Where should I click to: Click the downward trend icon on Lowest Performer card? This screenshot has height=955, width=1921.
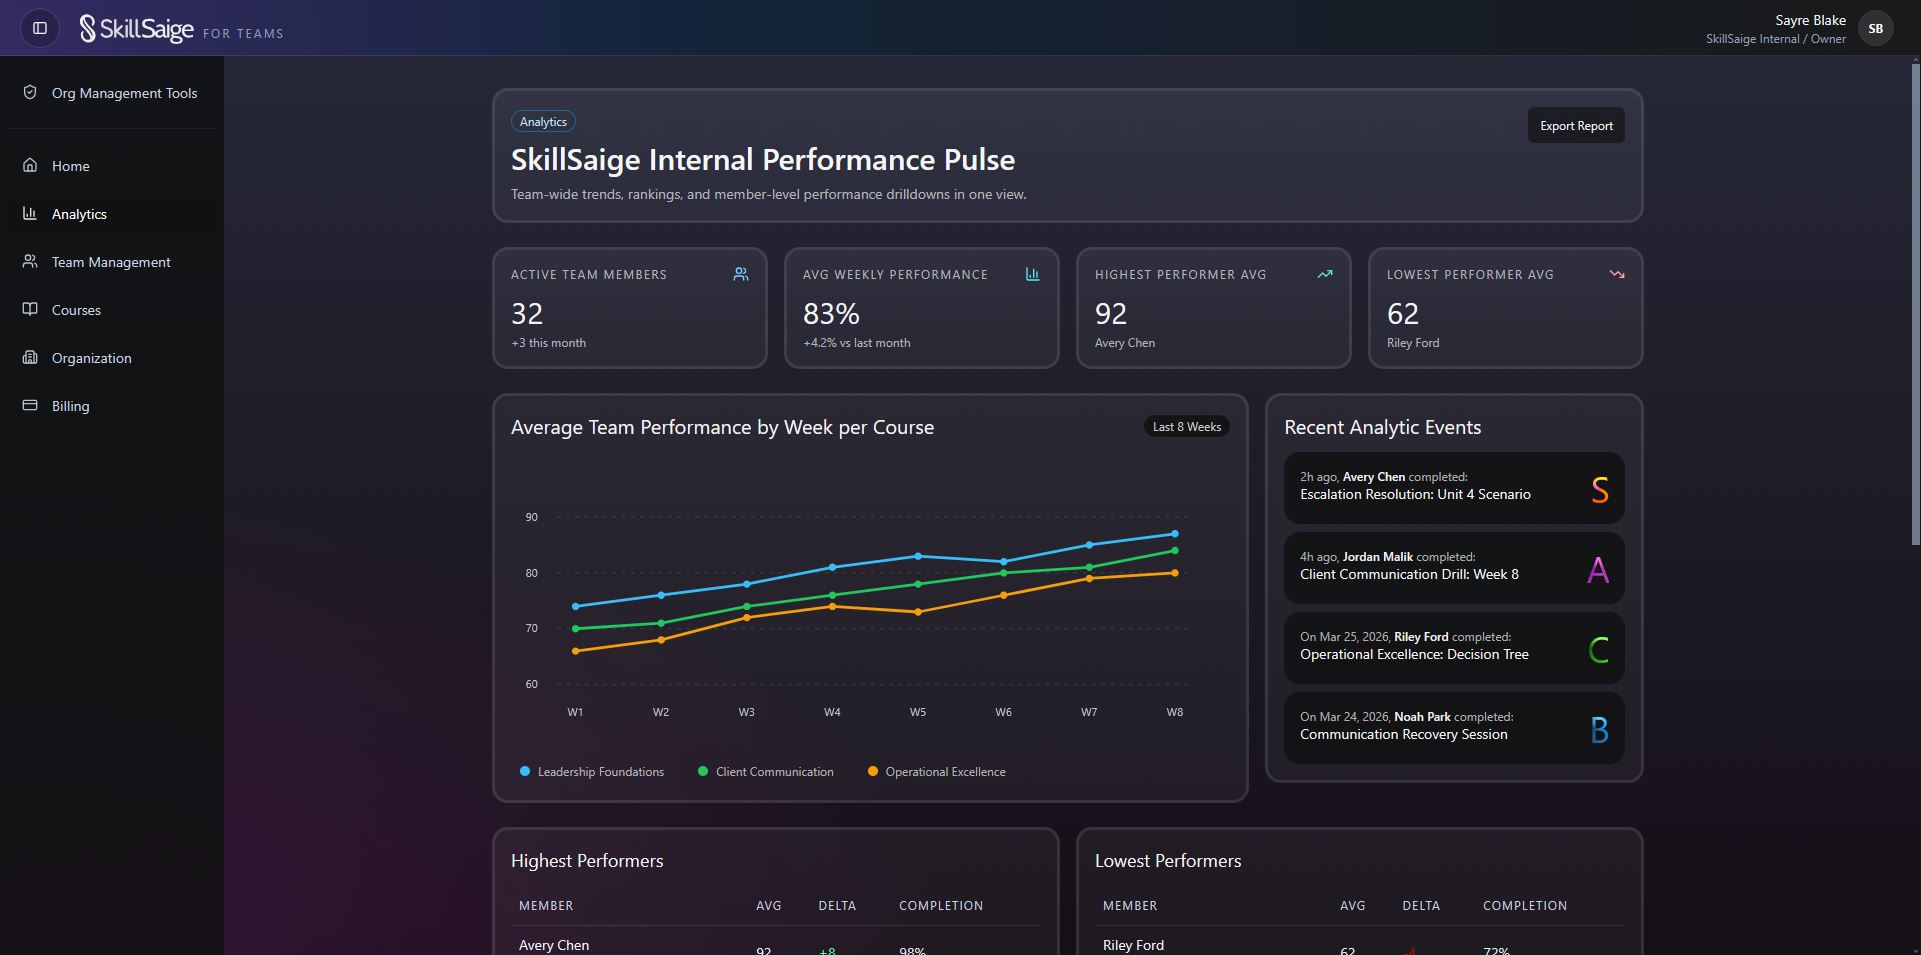click(1616, 273)
